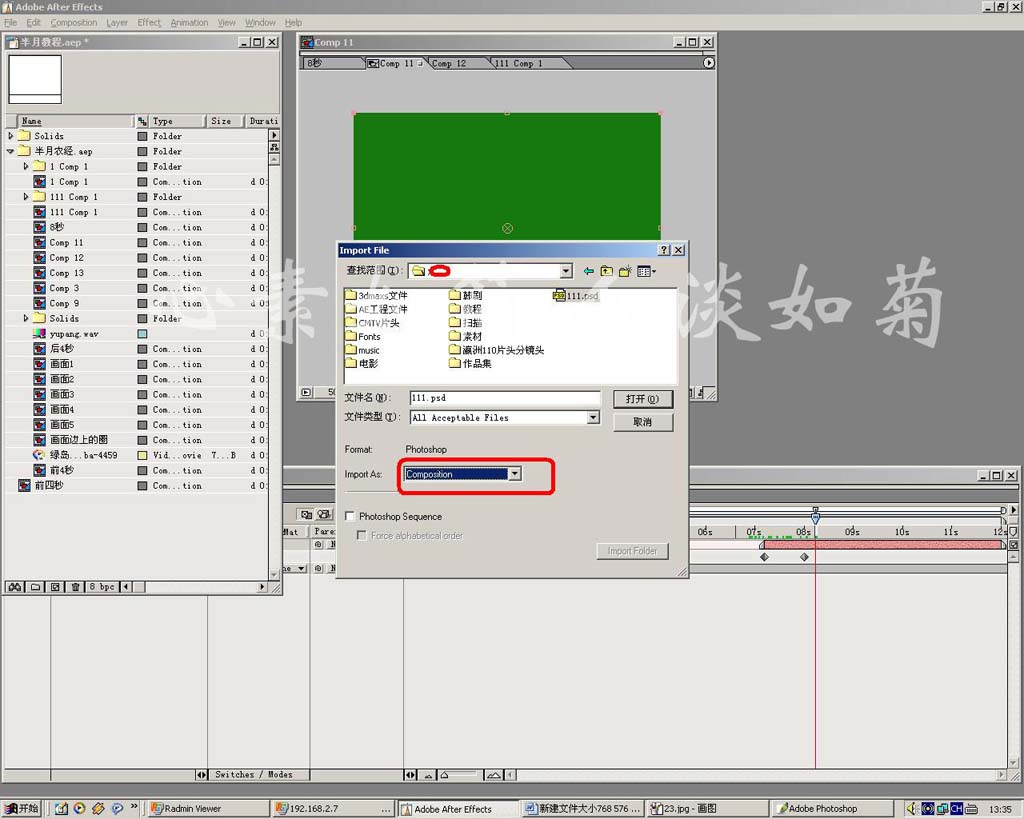Viewport: 1024px width, 819px height.
Task: Open the Composition menu
Action: pos(74,22)
